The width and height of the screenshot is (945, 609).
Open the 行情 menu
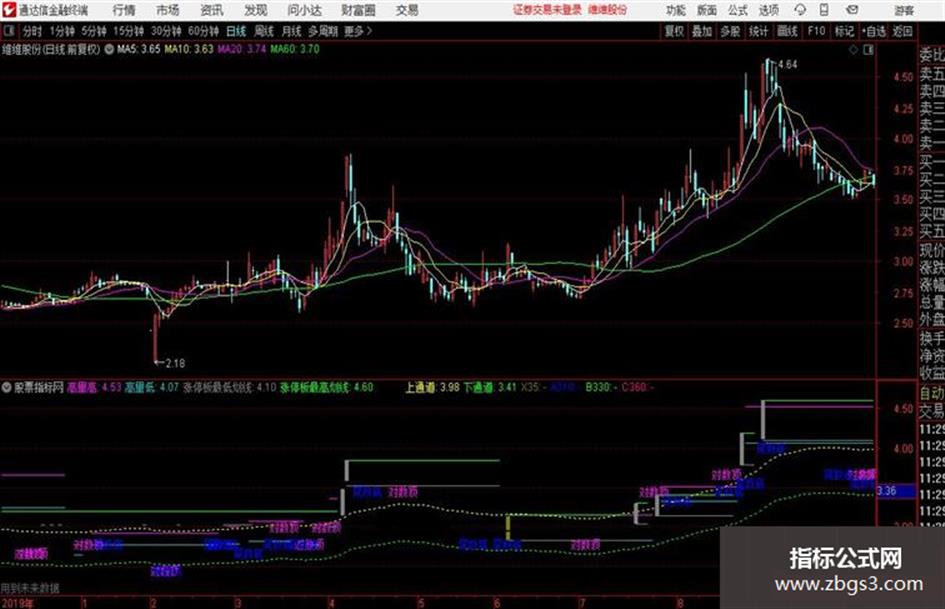(124, 10)
